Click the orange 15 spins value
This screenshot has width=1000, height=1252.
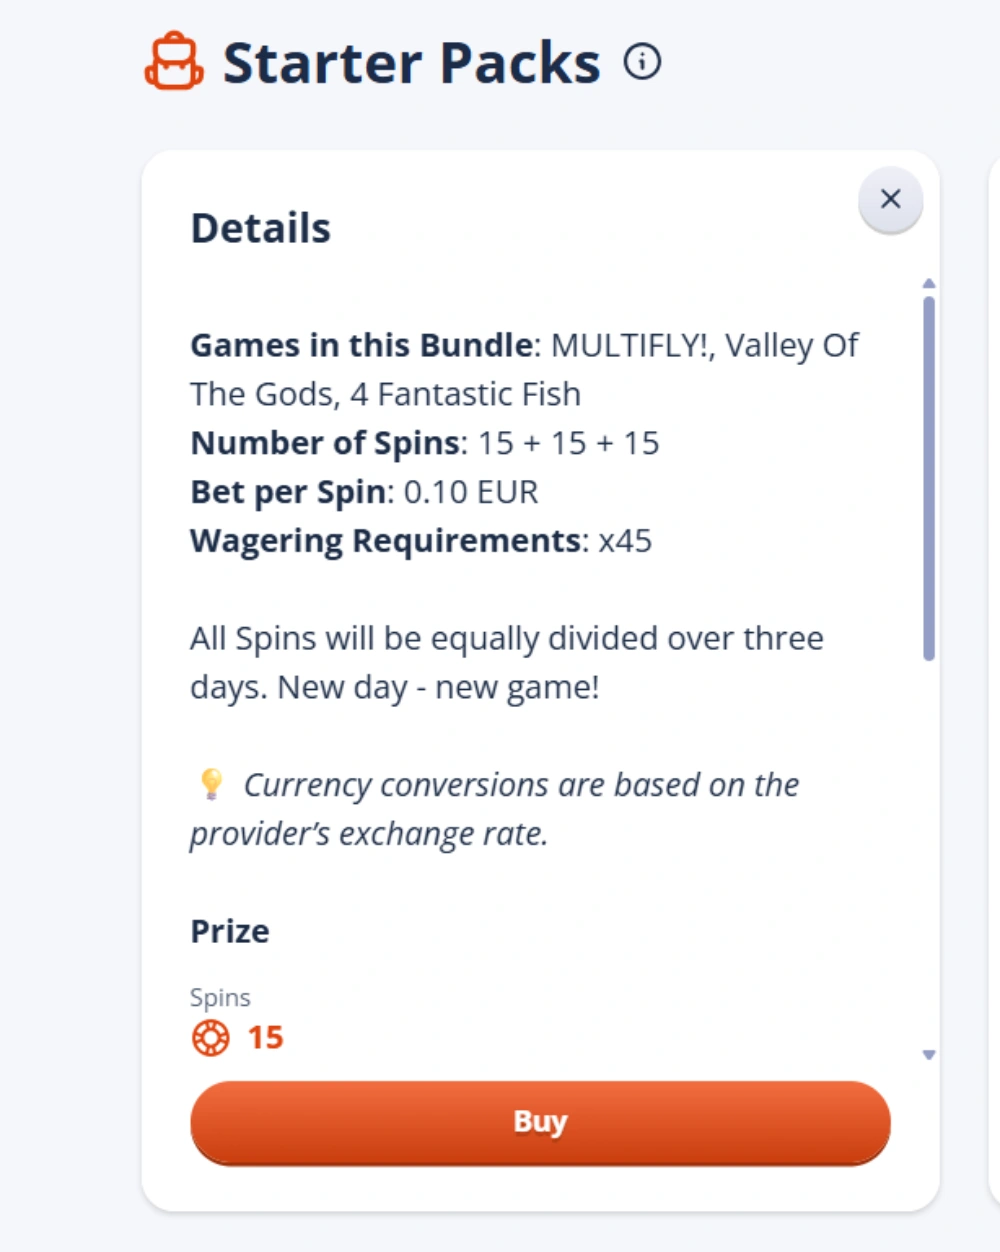point(266,1037)
